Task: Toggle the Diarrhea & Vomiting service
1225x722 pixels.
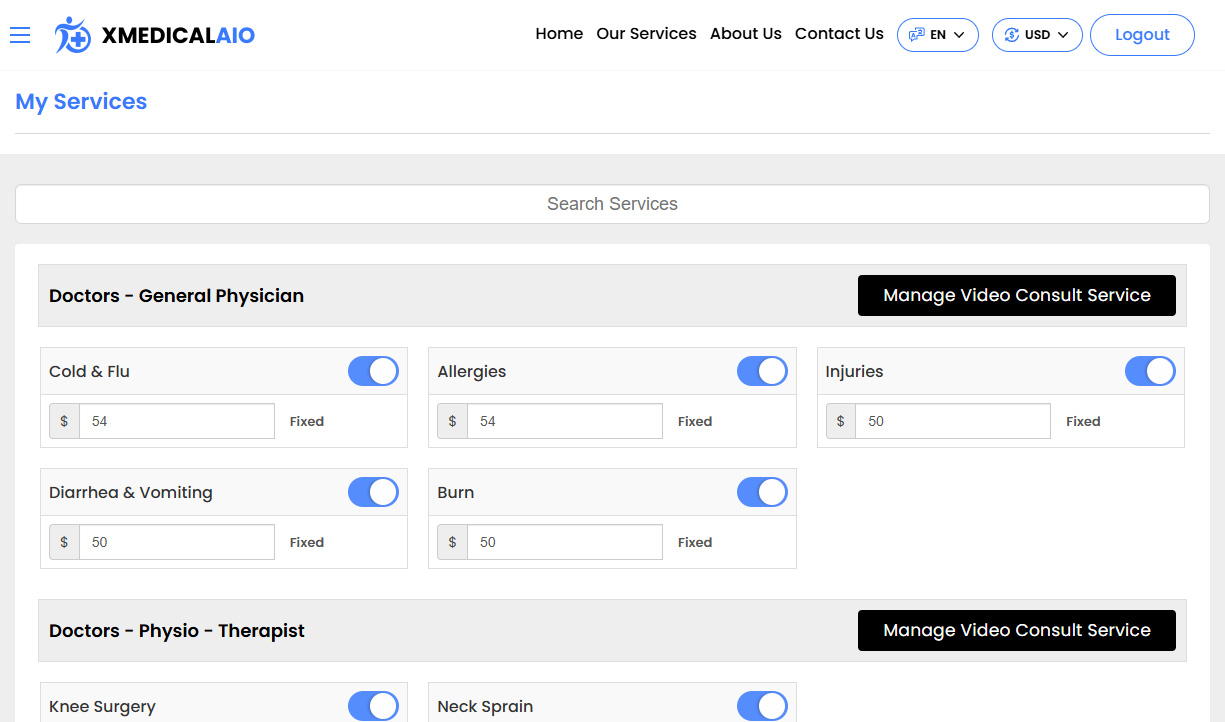Action: tap(373, 492)
